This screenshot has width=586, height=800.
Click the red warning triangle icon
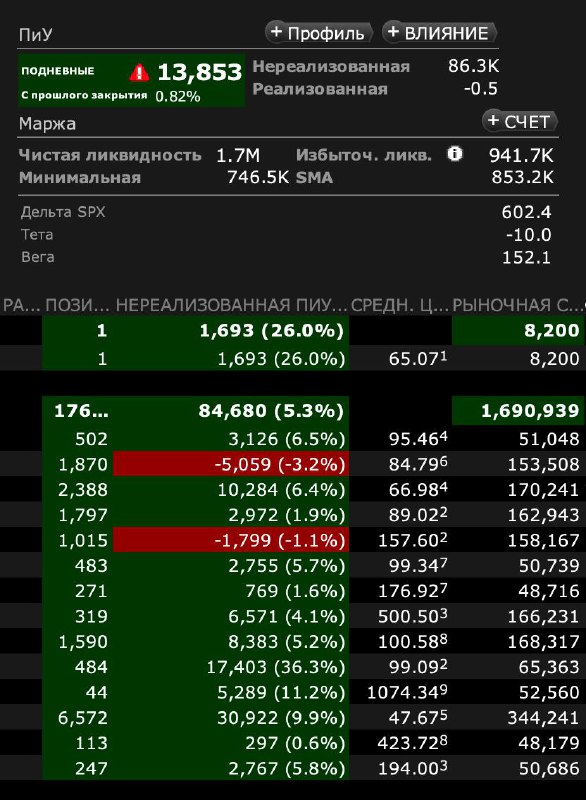point(139,72)
